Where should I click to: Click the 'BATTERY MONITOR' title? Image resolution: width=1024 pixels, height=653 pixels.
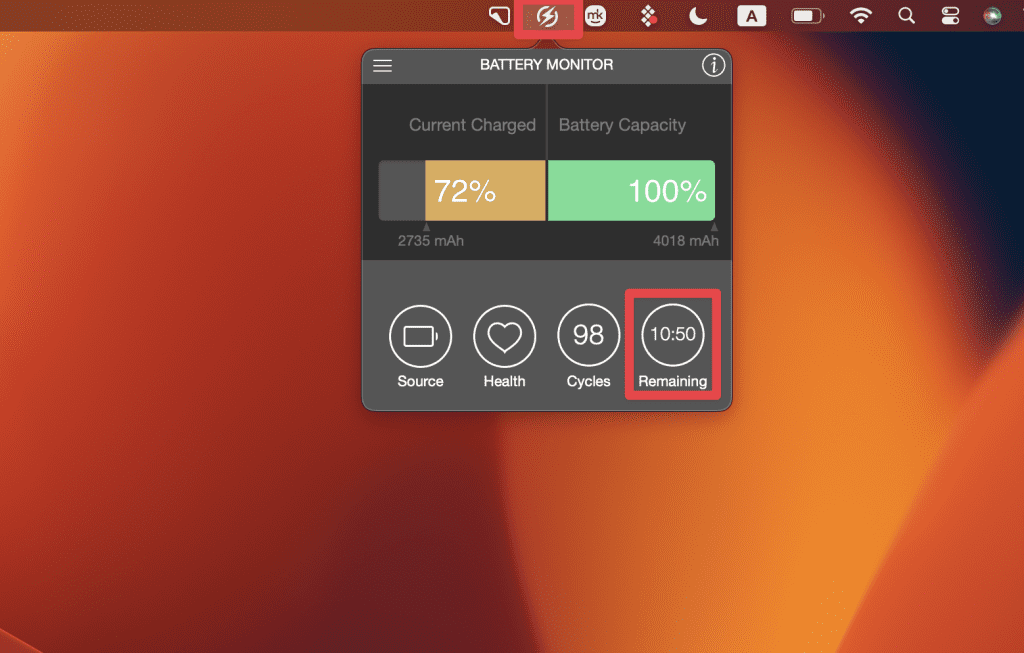pos(547,65)
